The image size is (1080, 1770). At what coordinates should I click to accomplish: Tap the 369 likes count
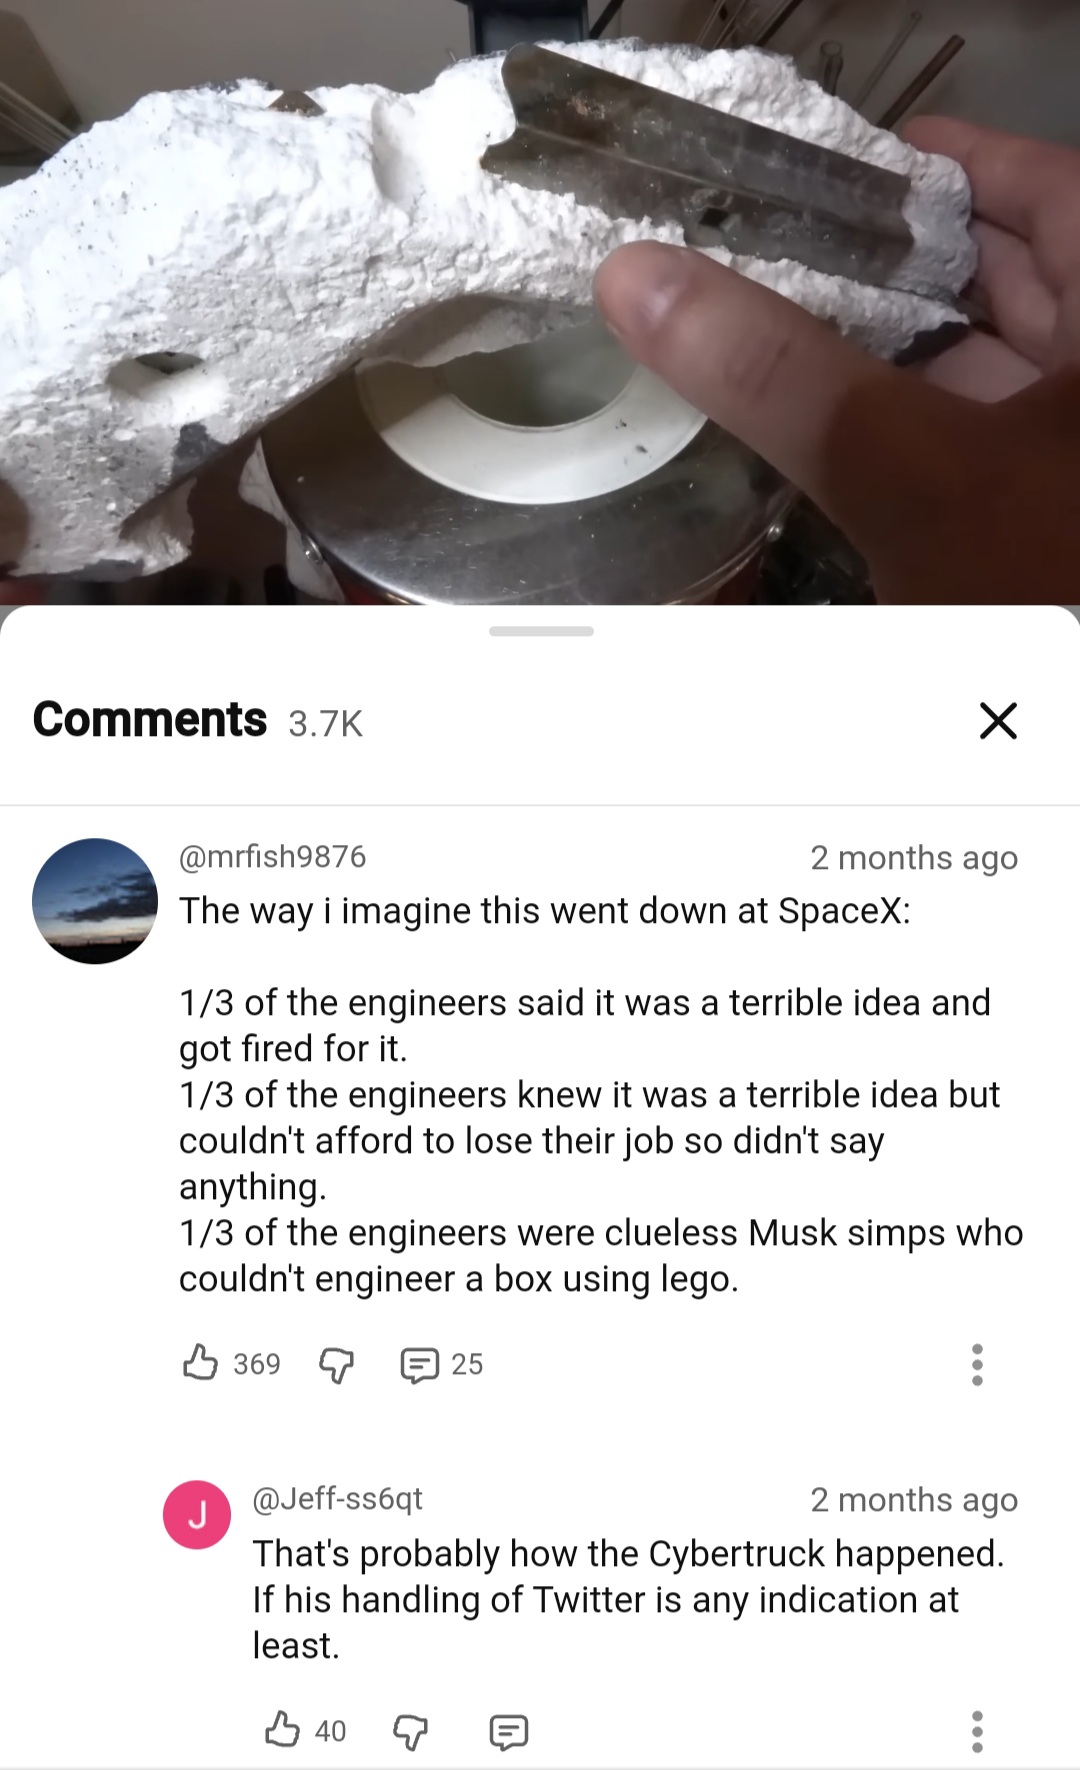257,1364
